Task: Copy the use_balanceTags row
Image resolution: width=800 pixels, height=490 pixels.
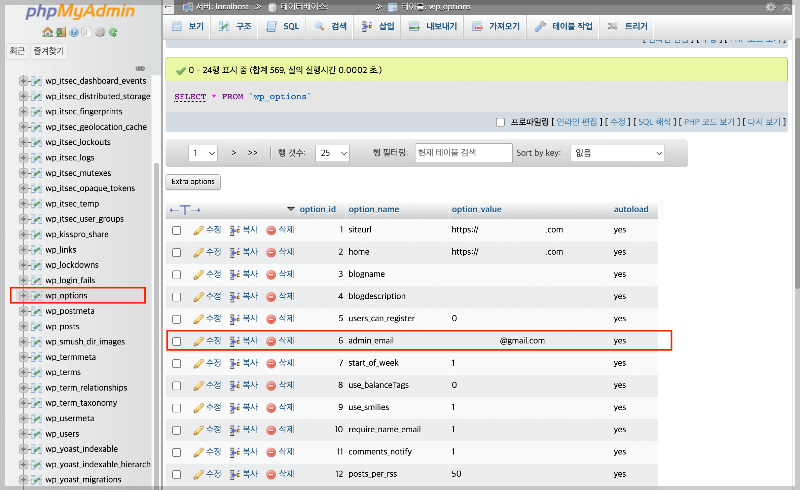Action: click(x=244, y=385)
